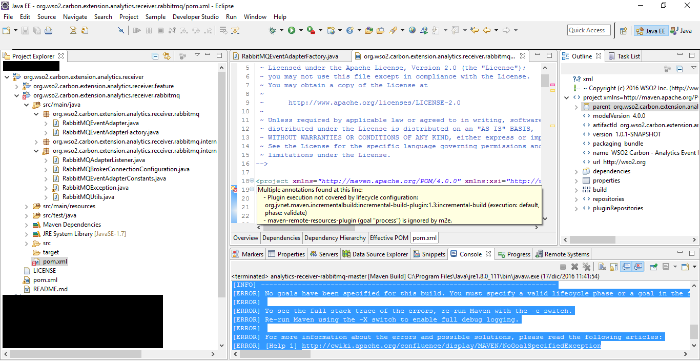700x361 pixels.
Task: Toggle Show Console When Output Changes
Action: click(626, 267)
